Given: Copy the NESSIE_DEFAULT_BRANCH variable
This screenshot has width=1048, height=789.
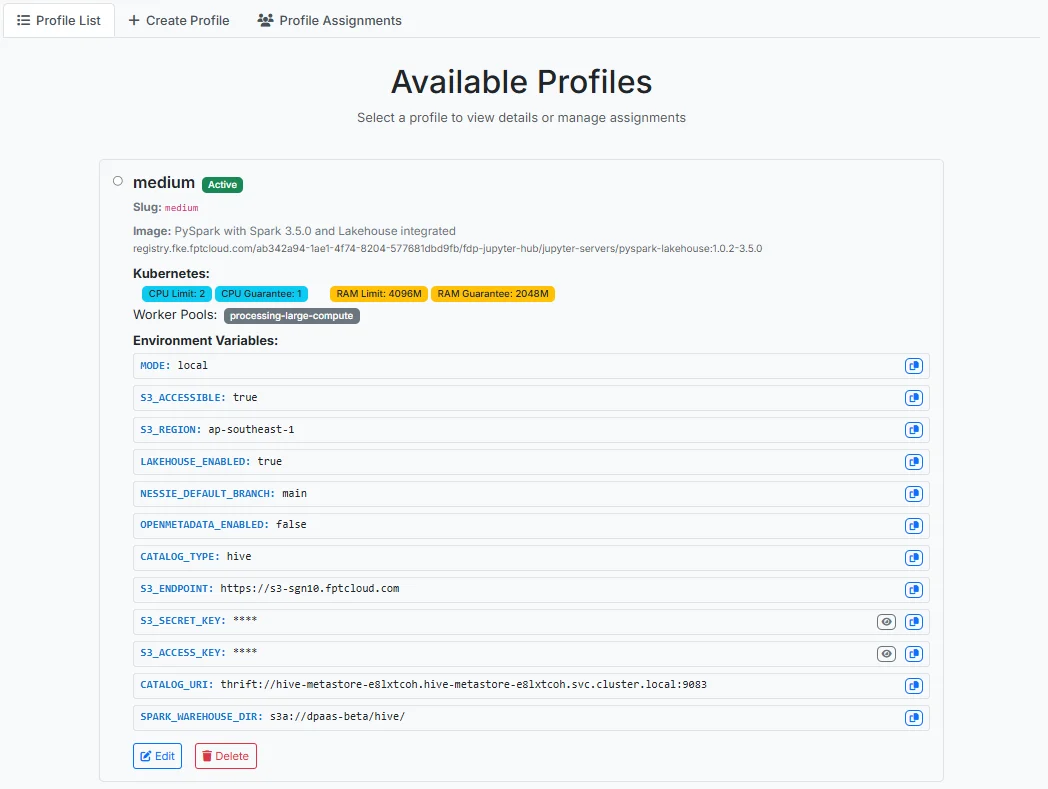Looking at the screenshot, I should pos(914,494).
